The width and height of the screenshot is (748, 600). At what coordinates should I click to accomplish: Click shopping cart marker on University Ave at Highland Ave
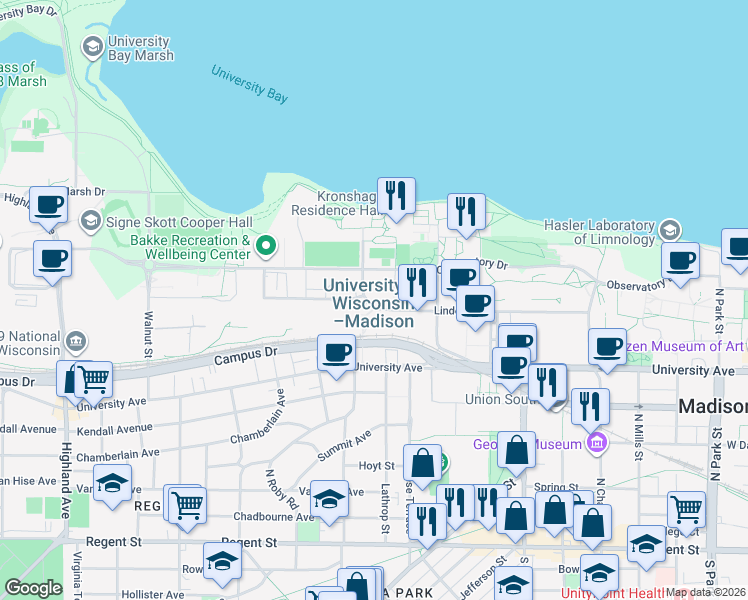coord(94,380)
